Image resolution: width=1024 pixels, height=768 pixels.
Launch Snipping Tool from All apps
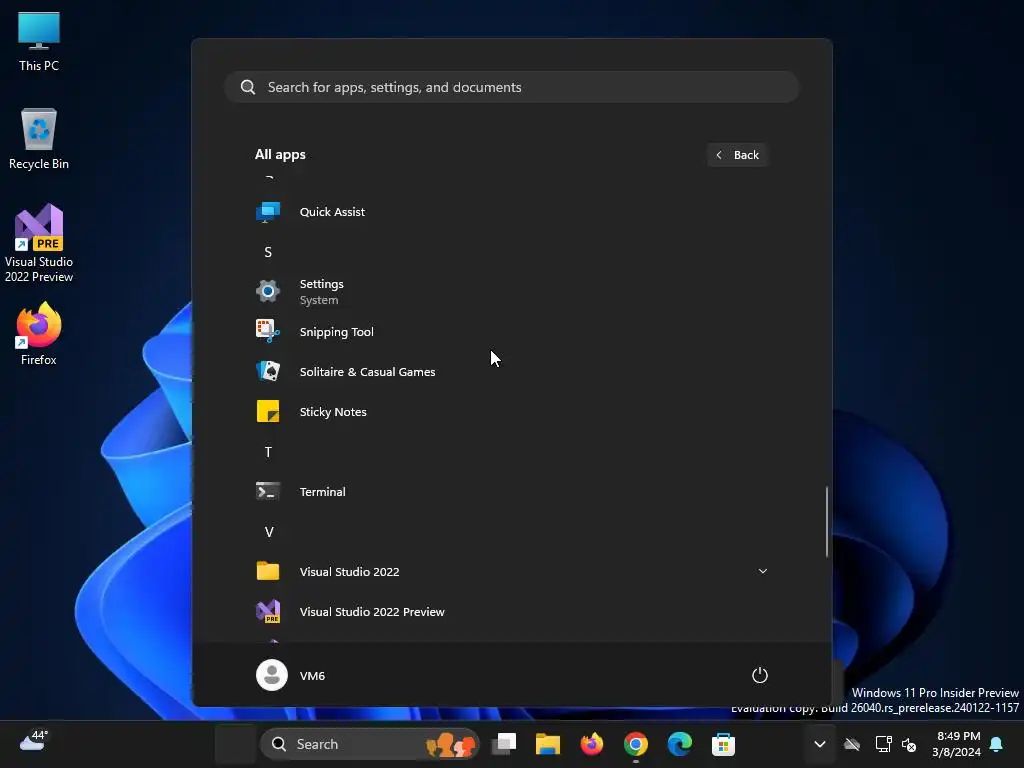511,332
